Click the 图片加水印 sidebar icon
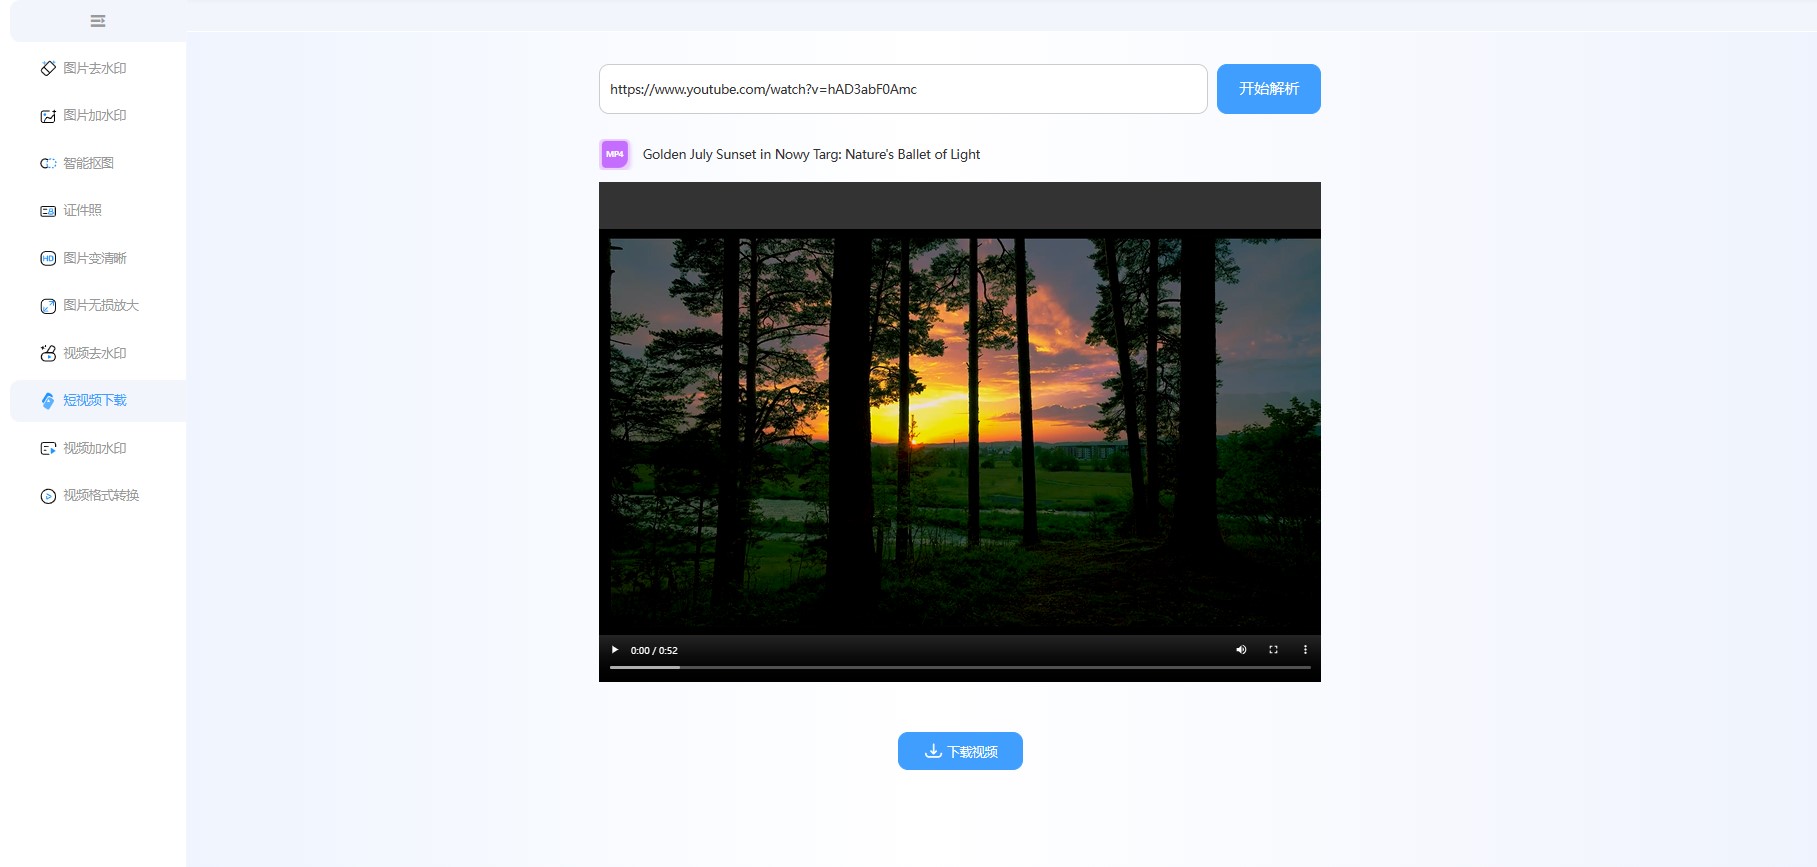Viewport: 1817px width, 867px height. coord(48,116)
